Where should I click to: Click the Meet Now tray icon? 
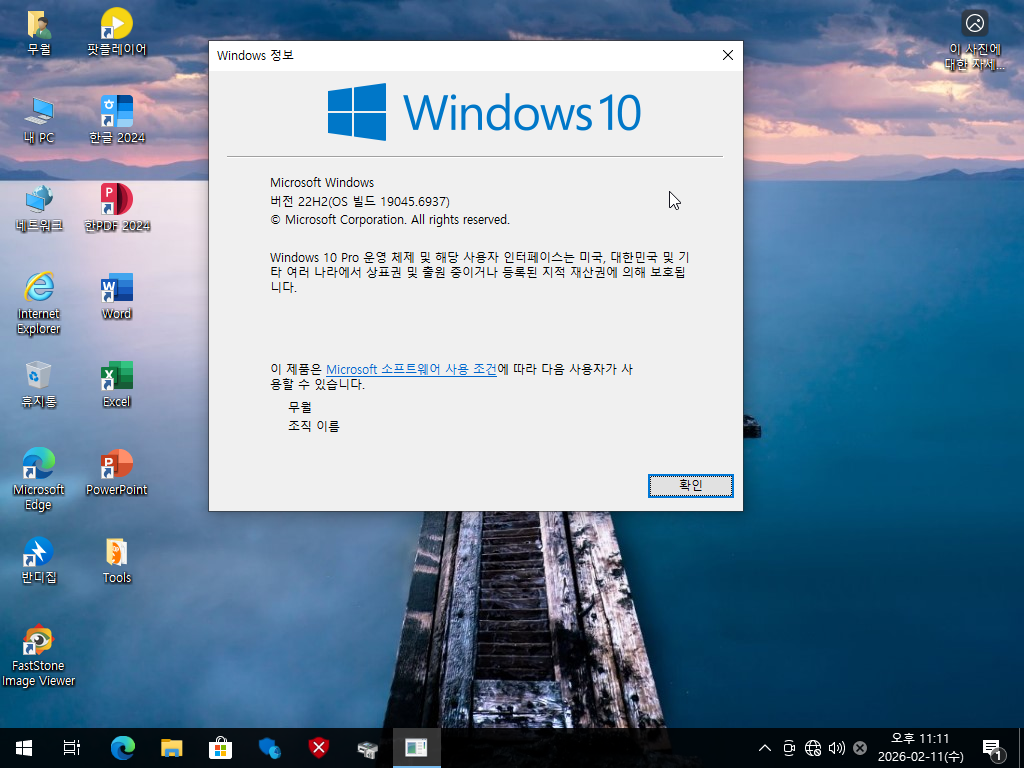(x=789, y=748)
